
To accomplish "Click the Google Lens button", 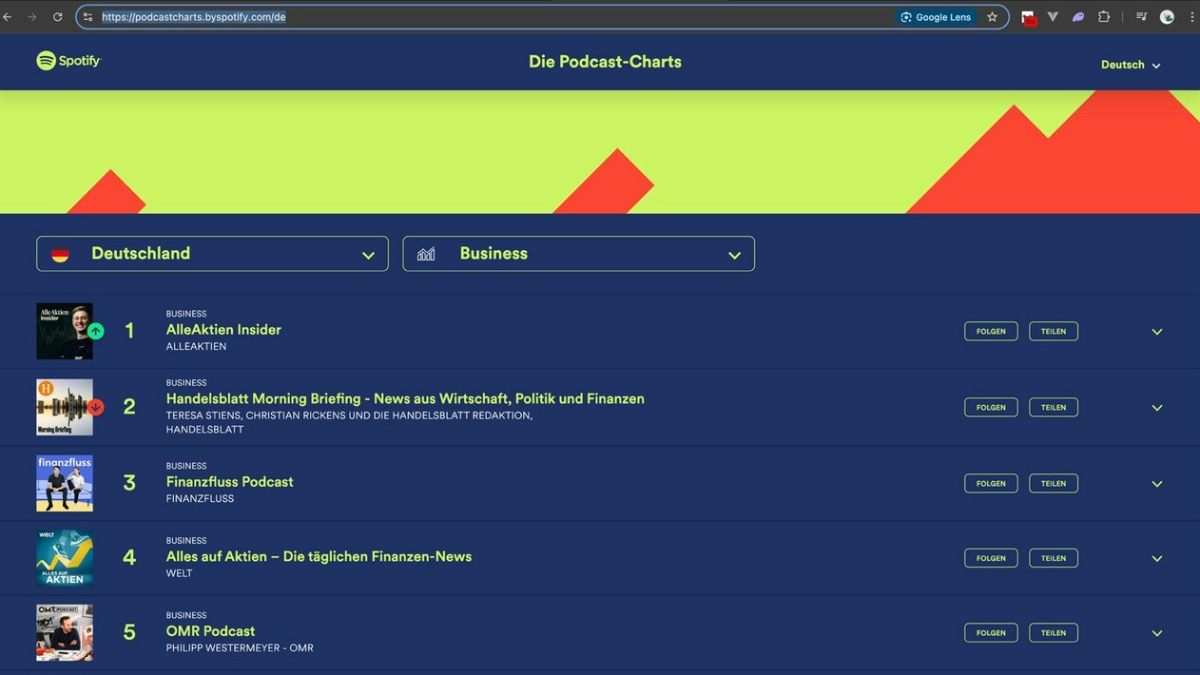I will 936,17.
